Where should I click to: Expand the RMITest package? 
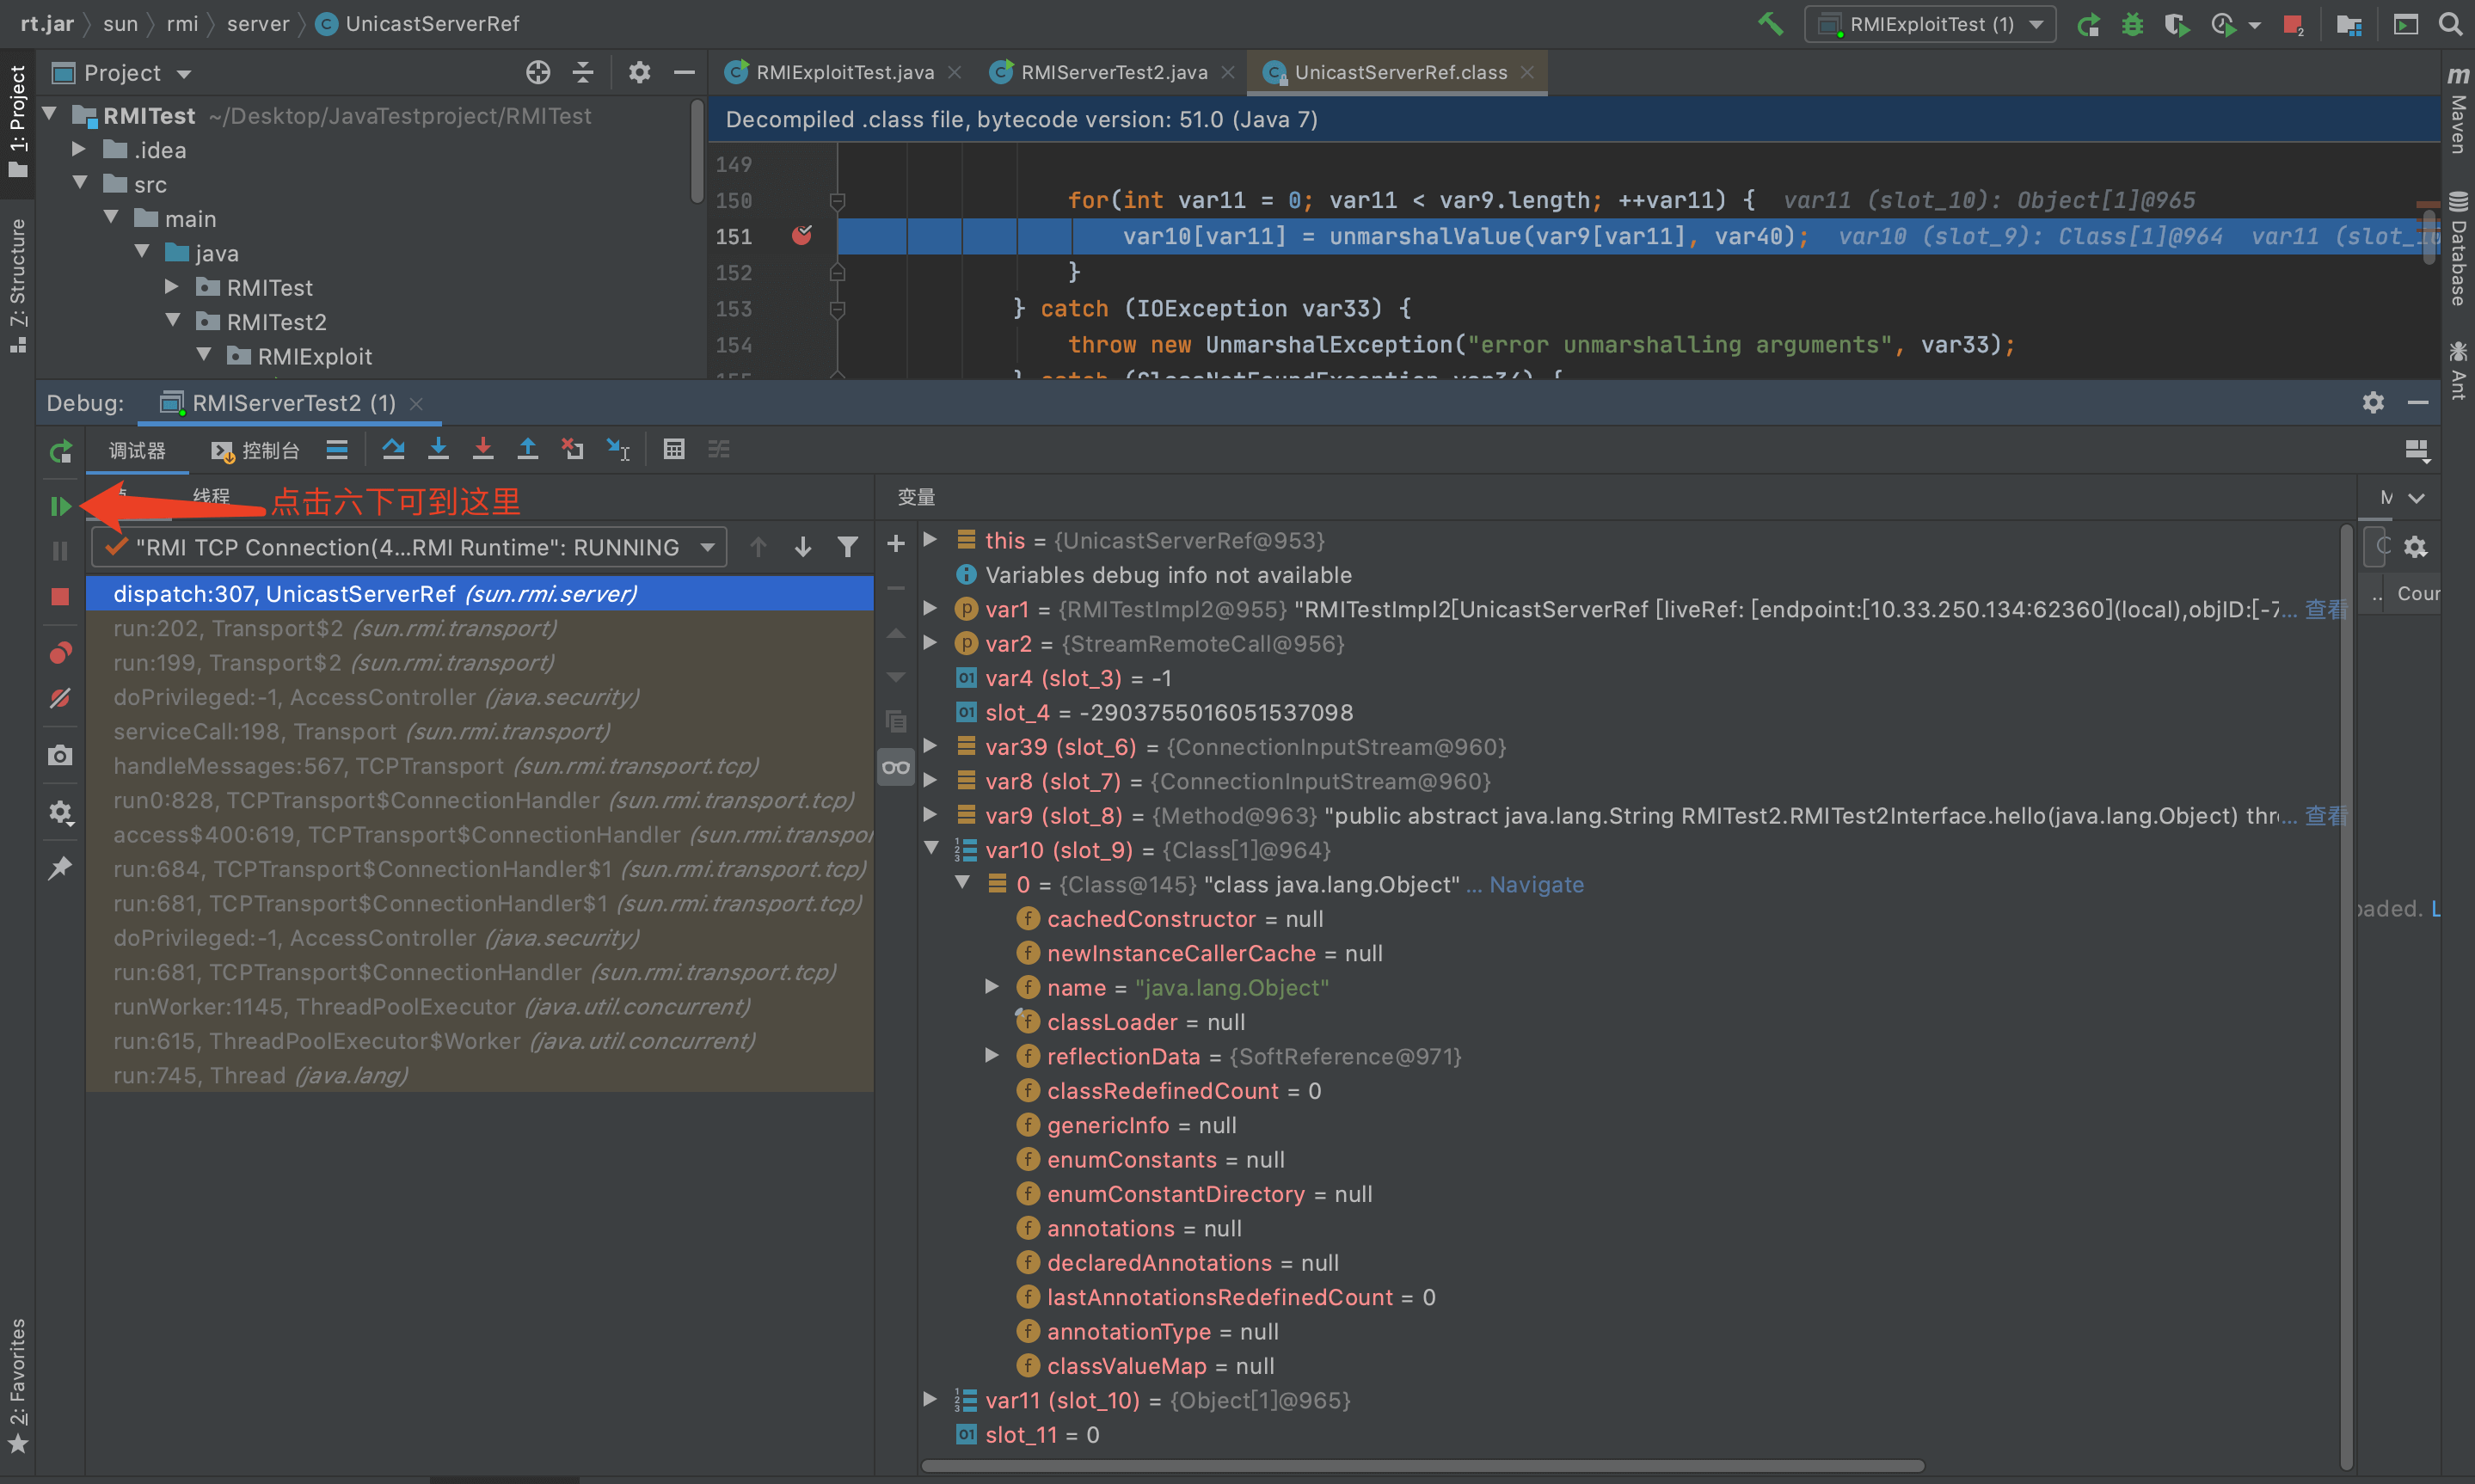click(172, 287)
